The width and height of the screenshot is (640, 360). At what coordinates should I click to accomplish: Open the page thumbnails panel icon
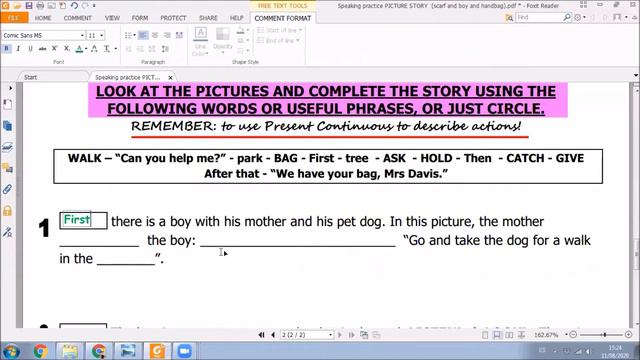click(x=8, y=105)
